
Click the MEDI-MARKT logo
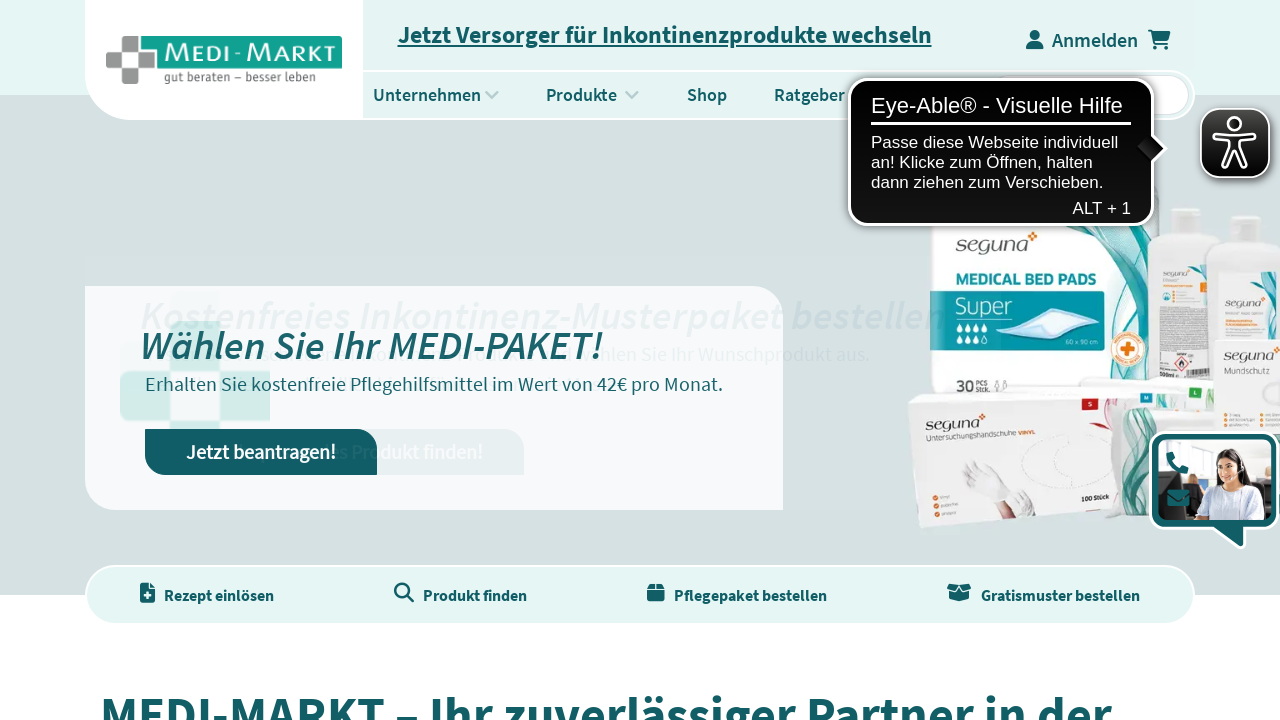(x=224, y=60)
